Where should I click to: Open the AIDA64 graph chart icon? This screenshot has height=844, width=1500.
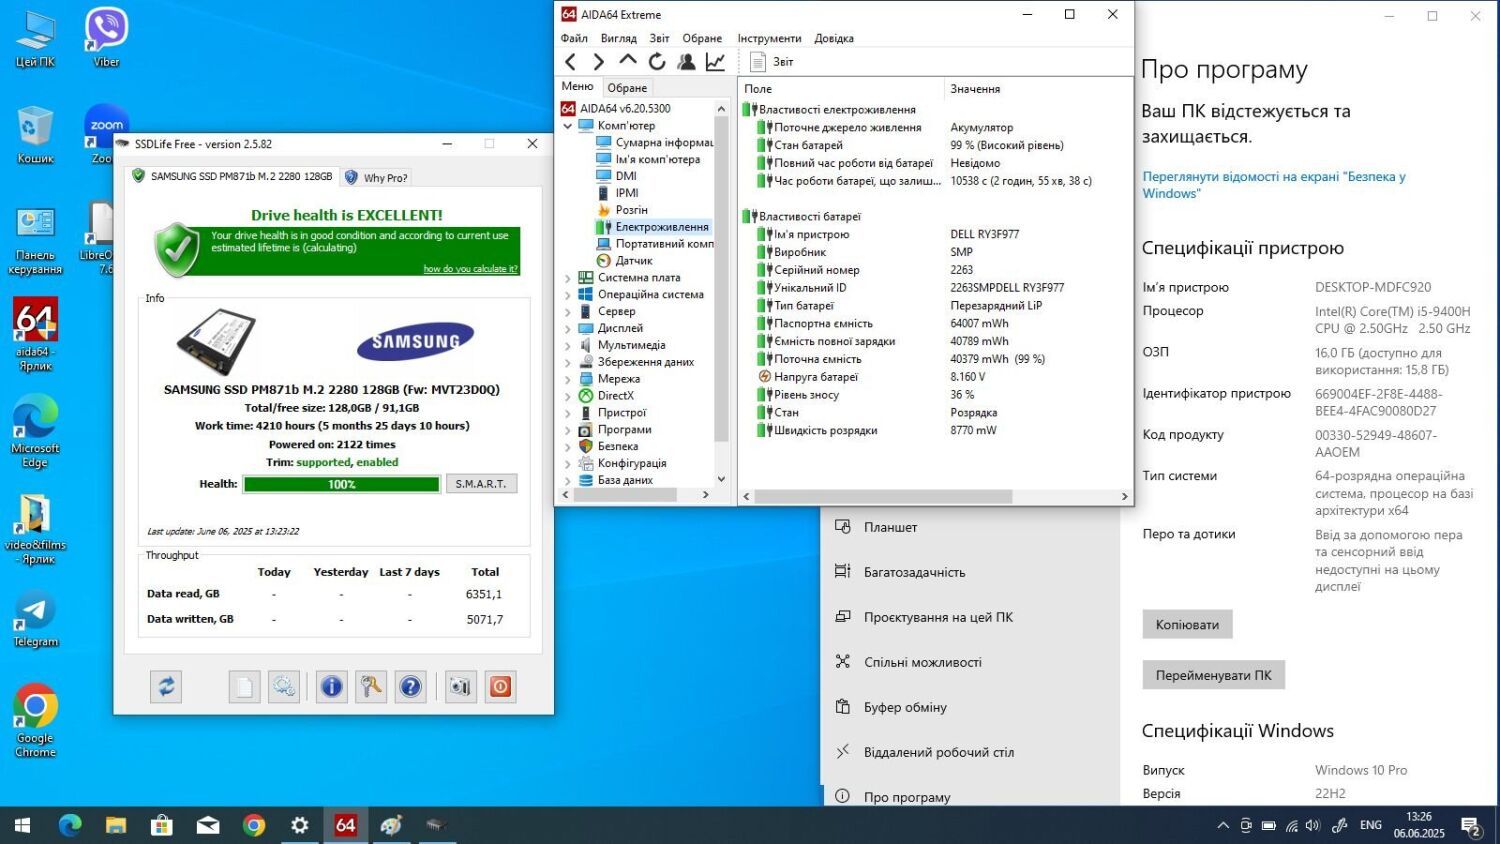point(715,62)
